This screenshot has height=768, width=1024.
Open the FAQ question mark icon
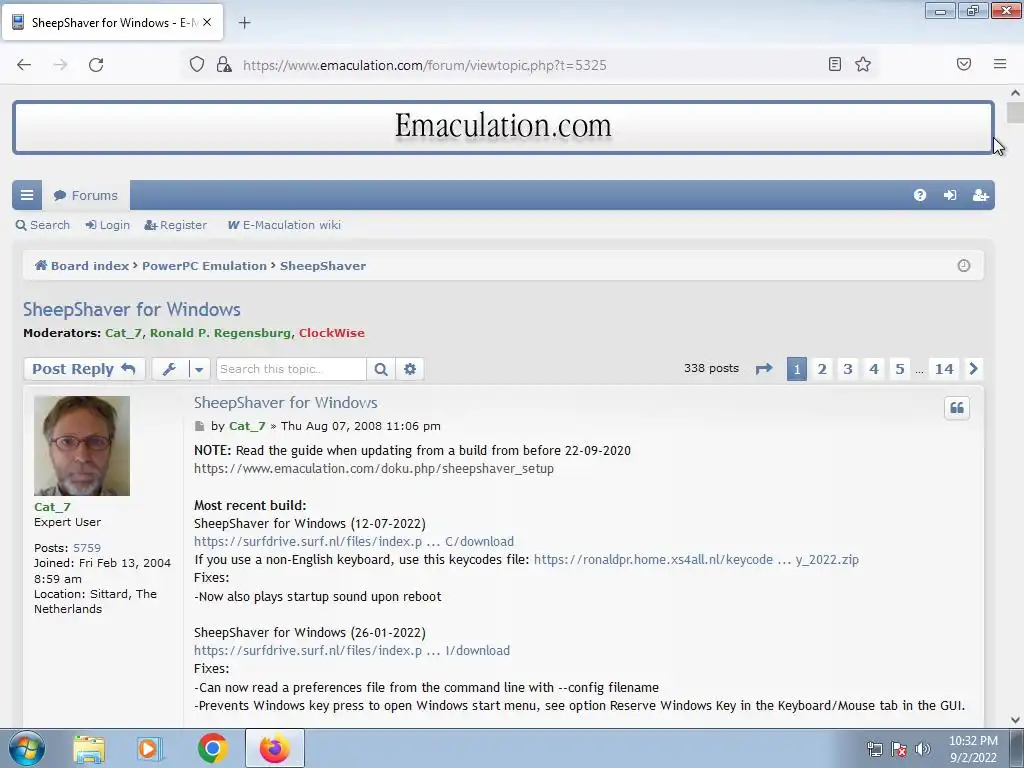coord(920,195)
